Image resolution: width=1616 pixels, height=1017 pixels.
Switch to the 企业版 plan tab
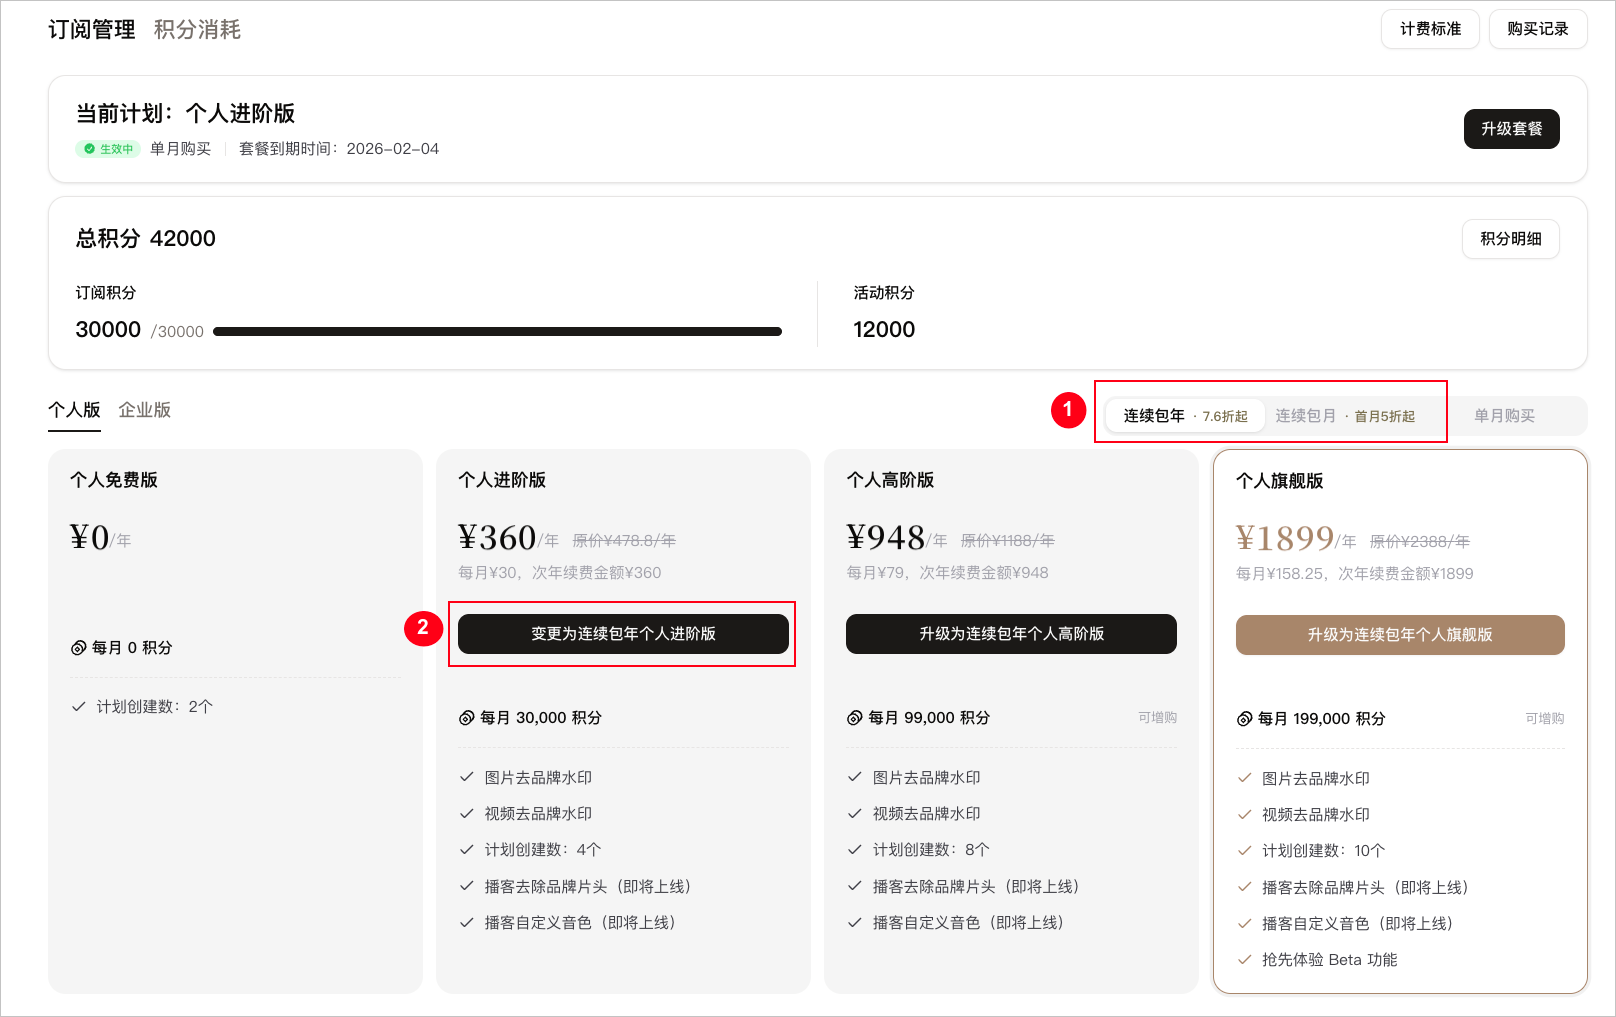[x=145, y=410]
